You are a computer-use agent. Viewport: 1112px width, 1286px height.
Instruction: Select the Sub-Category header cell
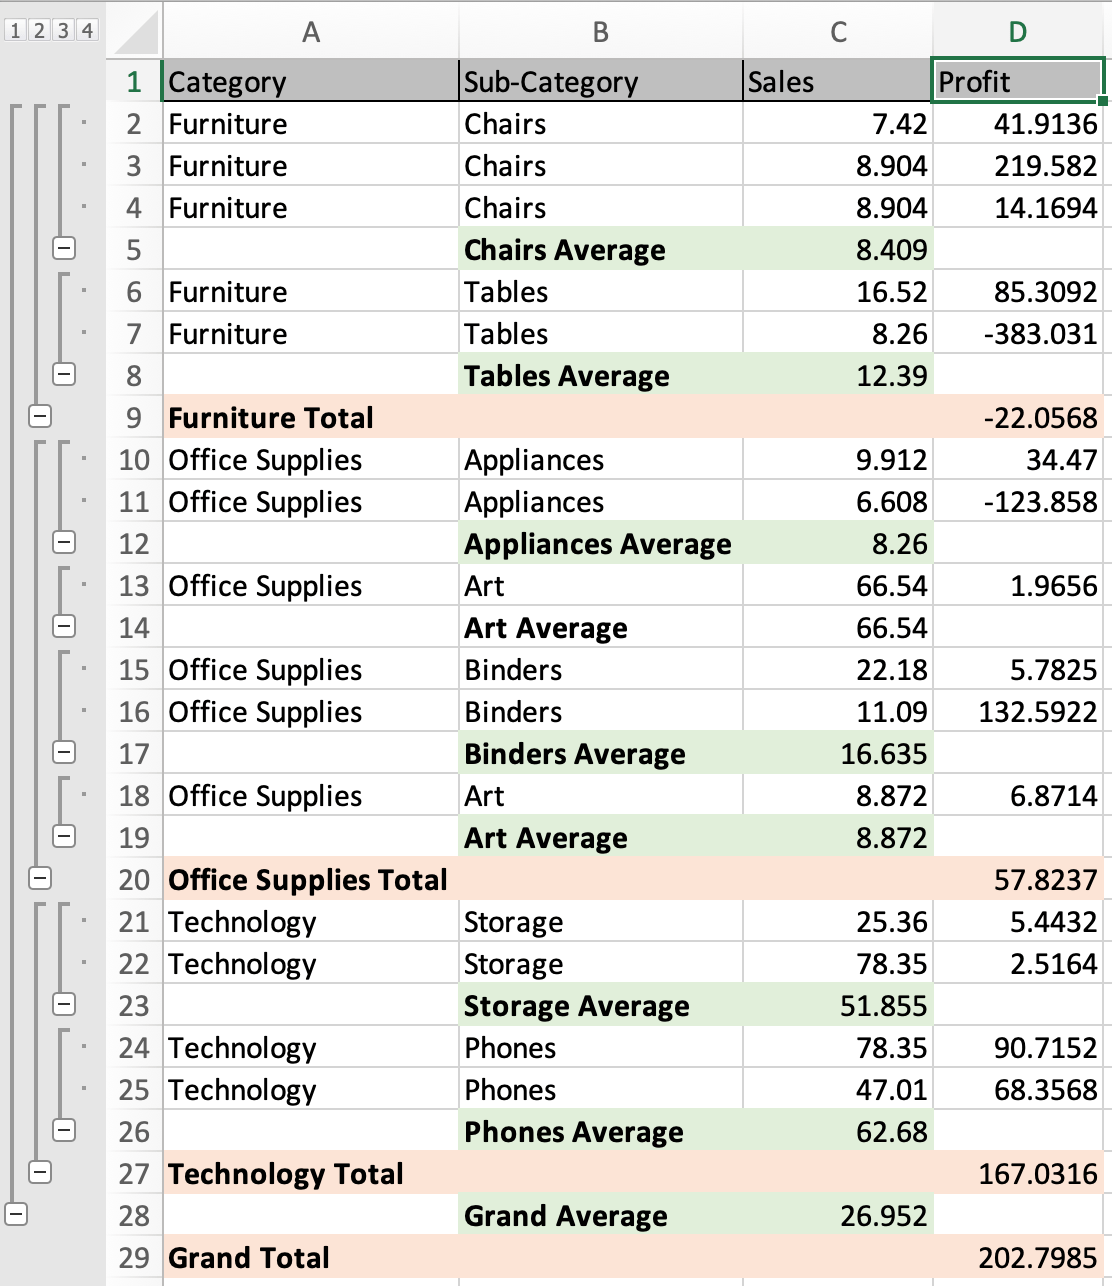click(x=600, y=82)
